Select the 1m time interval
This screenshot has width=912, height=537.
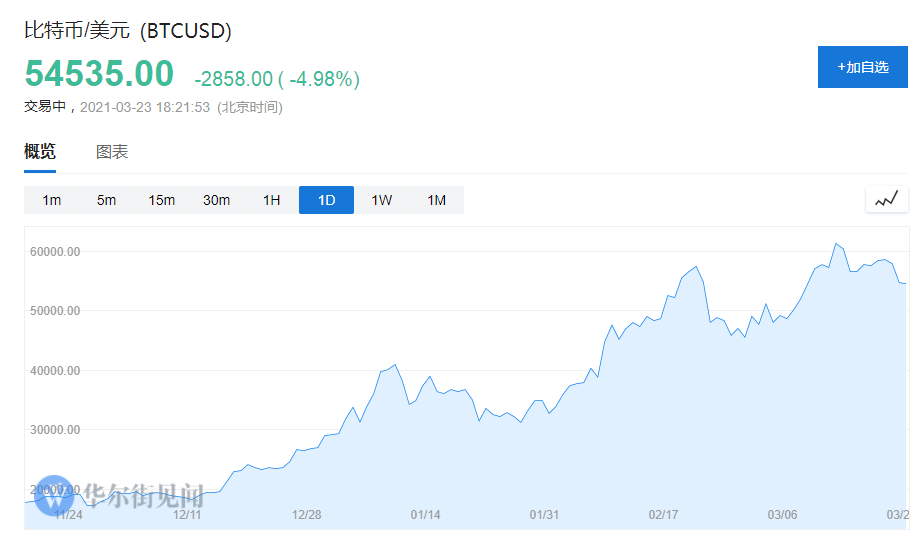pos(52,200)
